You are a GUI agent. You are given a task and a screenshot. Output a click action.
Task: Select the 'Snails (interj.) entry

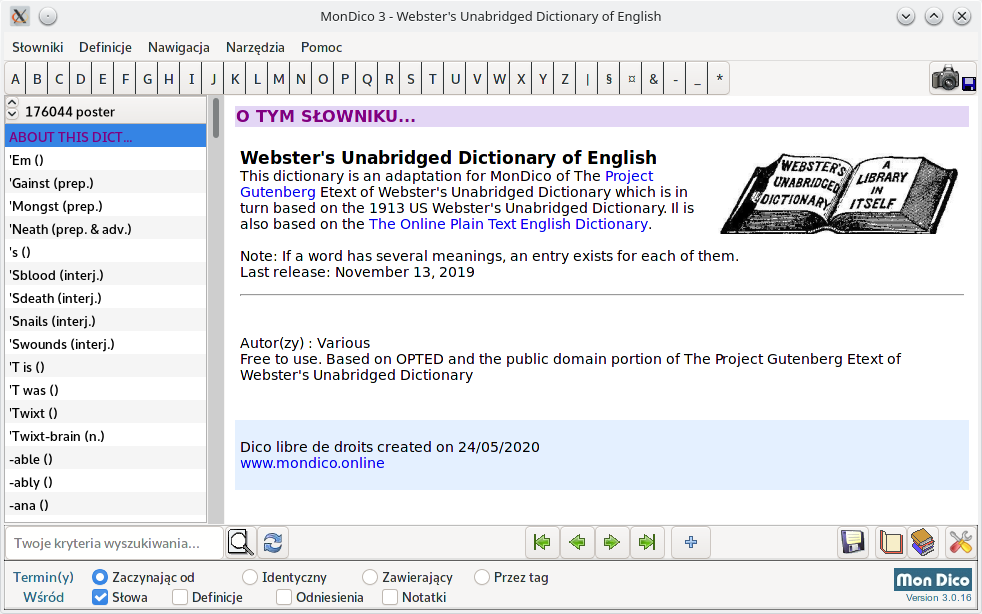point(105,321)
